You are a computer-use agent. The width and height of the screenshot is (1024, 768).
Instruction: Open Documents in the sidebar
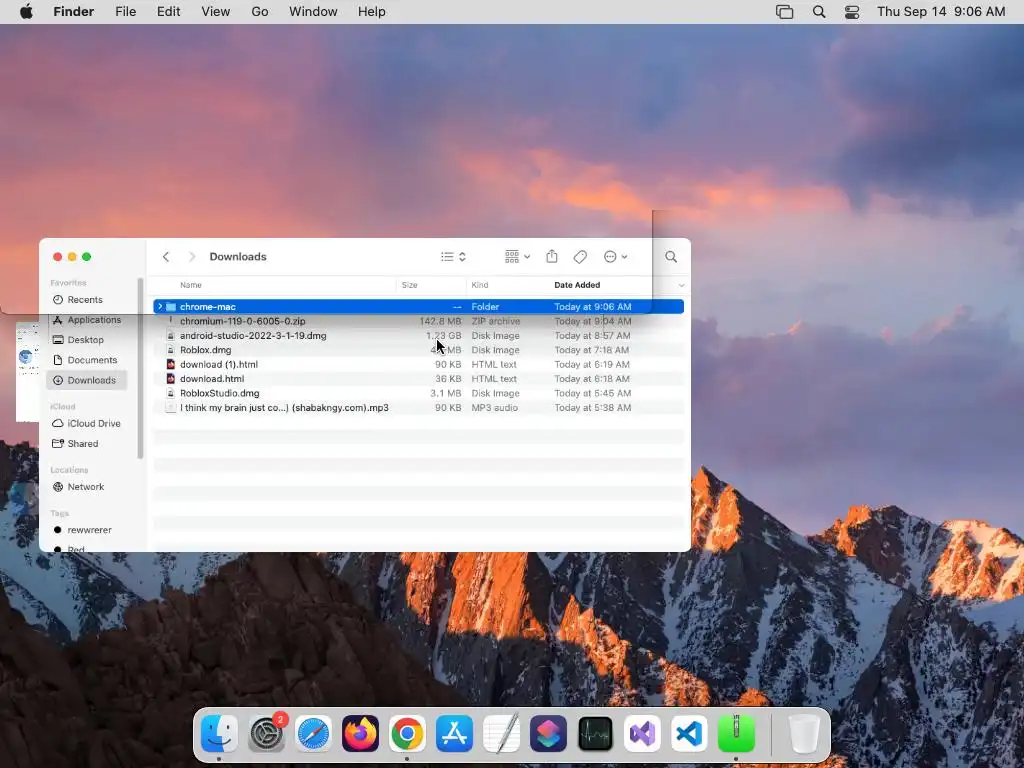pyautogui.click(x=86, y=360)
